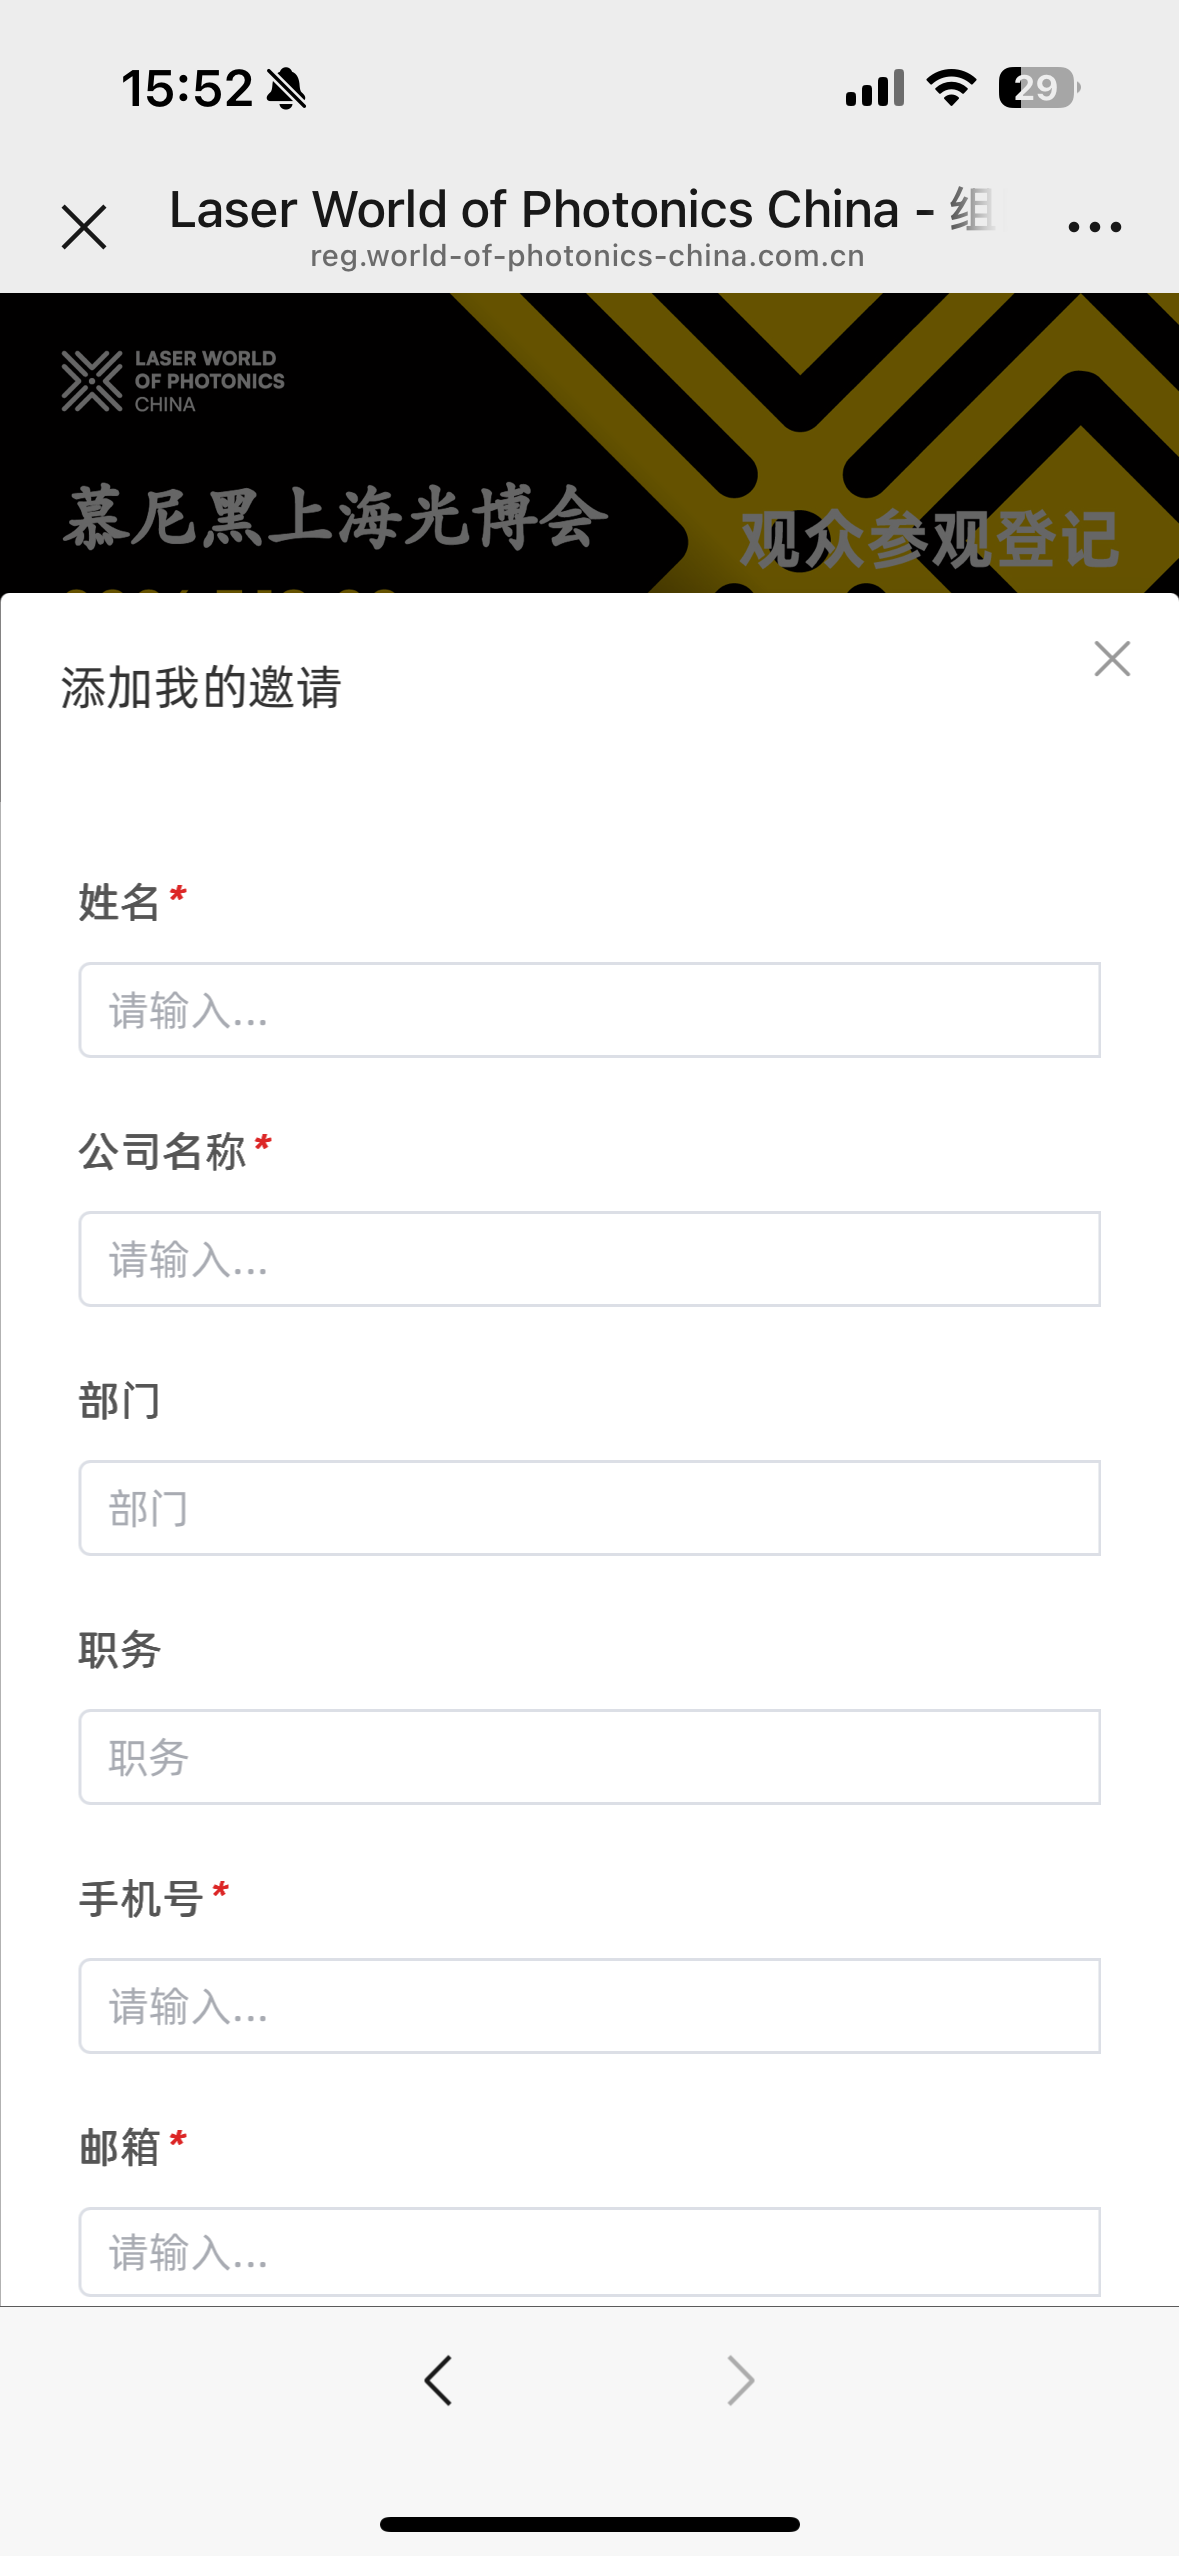The width and height of the screenshot is (1179, 2556).
Task: Close the 添加我的邀请 dialog
Action: [1111, 659]
